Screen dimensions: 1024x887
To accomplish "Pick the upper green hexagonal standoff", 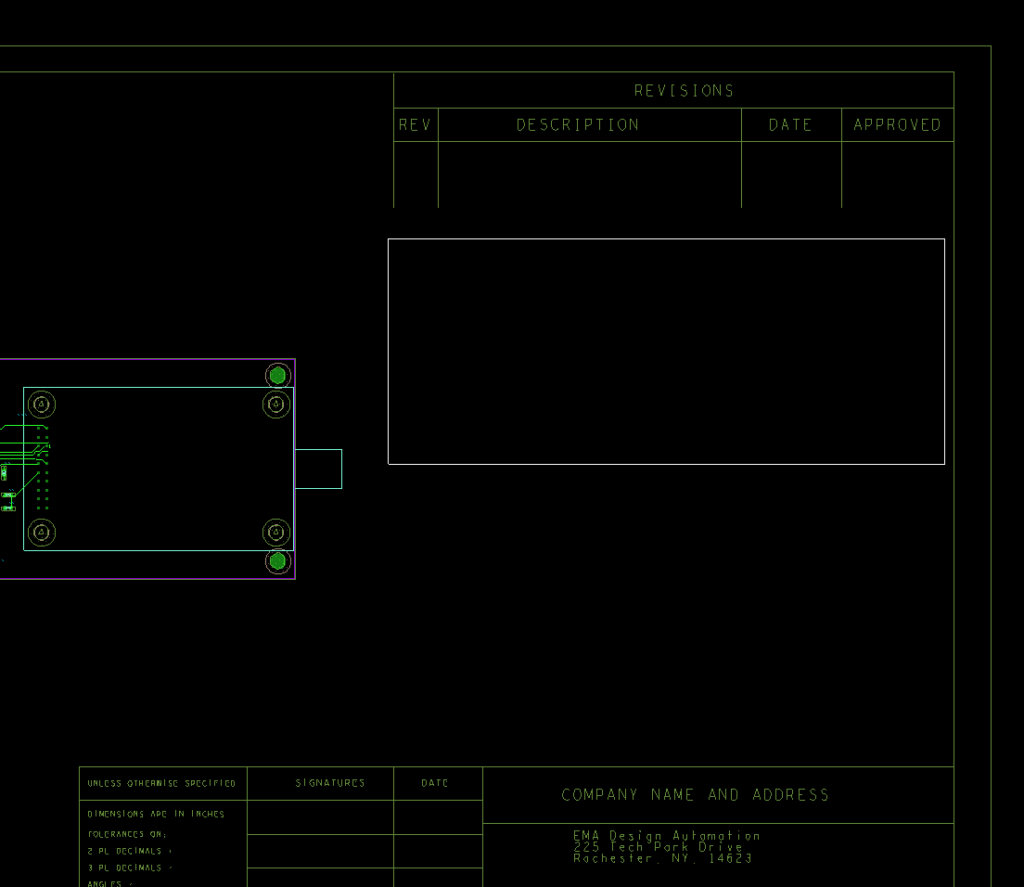I will click(x=278, y=376).
